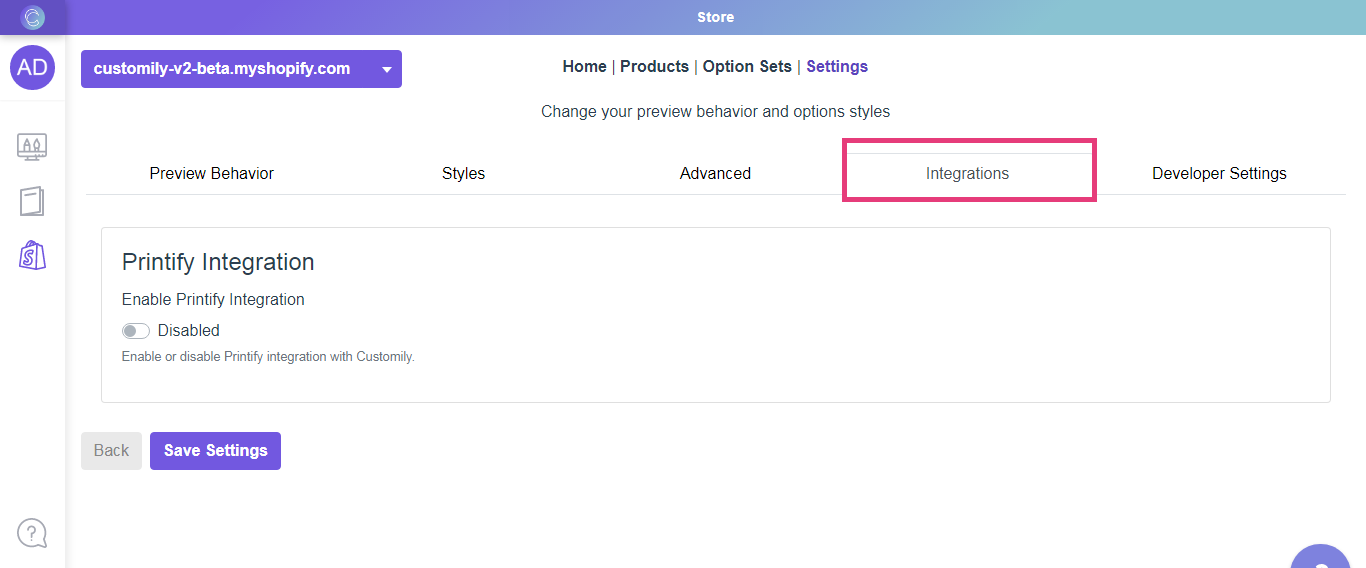Click the Customily logo in top-left corner

point(33,17)
